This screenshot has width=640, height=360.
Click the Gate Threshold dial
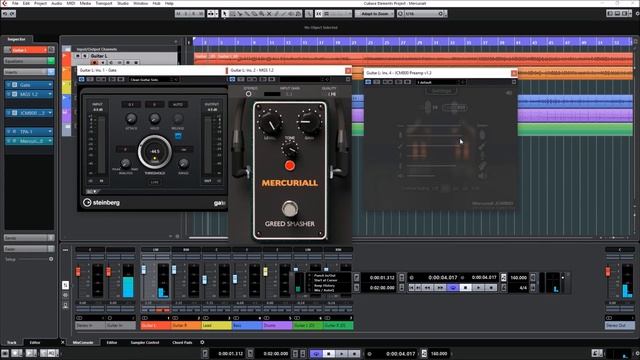coord(155,151)
